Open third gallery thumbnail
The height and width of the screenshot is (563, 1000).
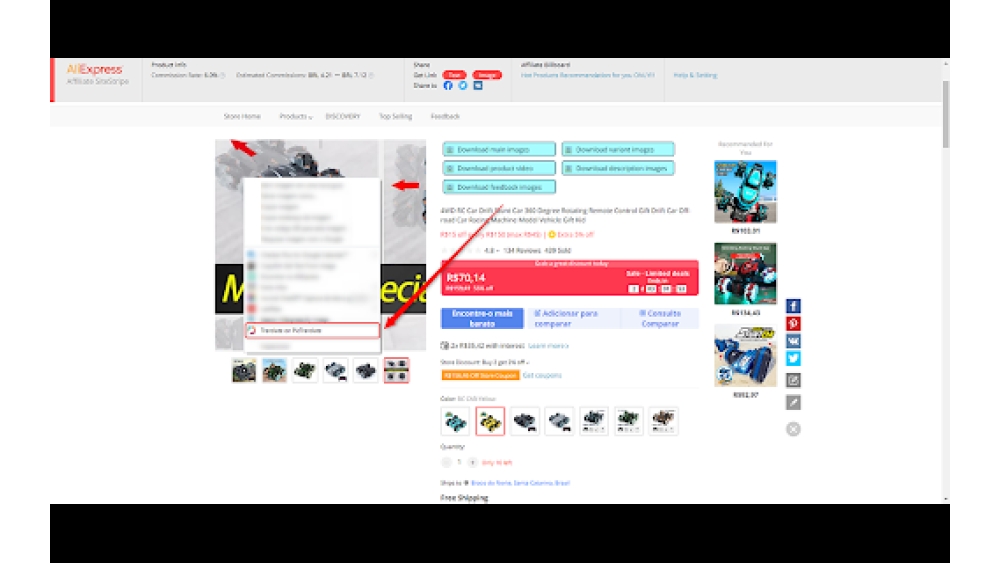click(x=305, y=370)
